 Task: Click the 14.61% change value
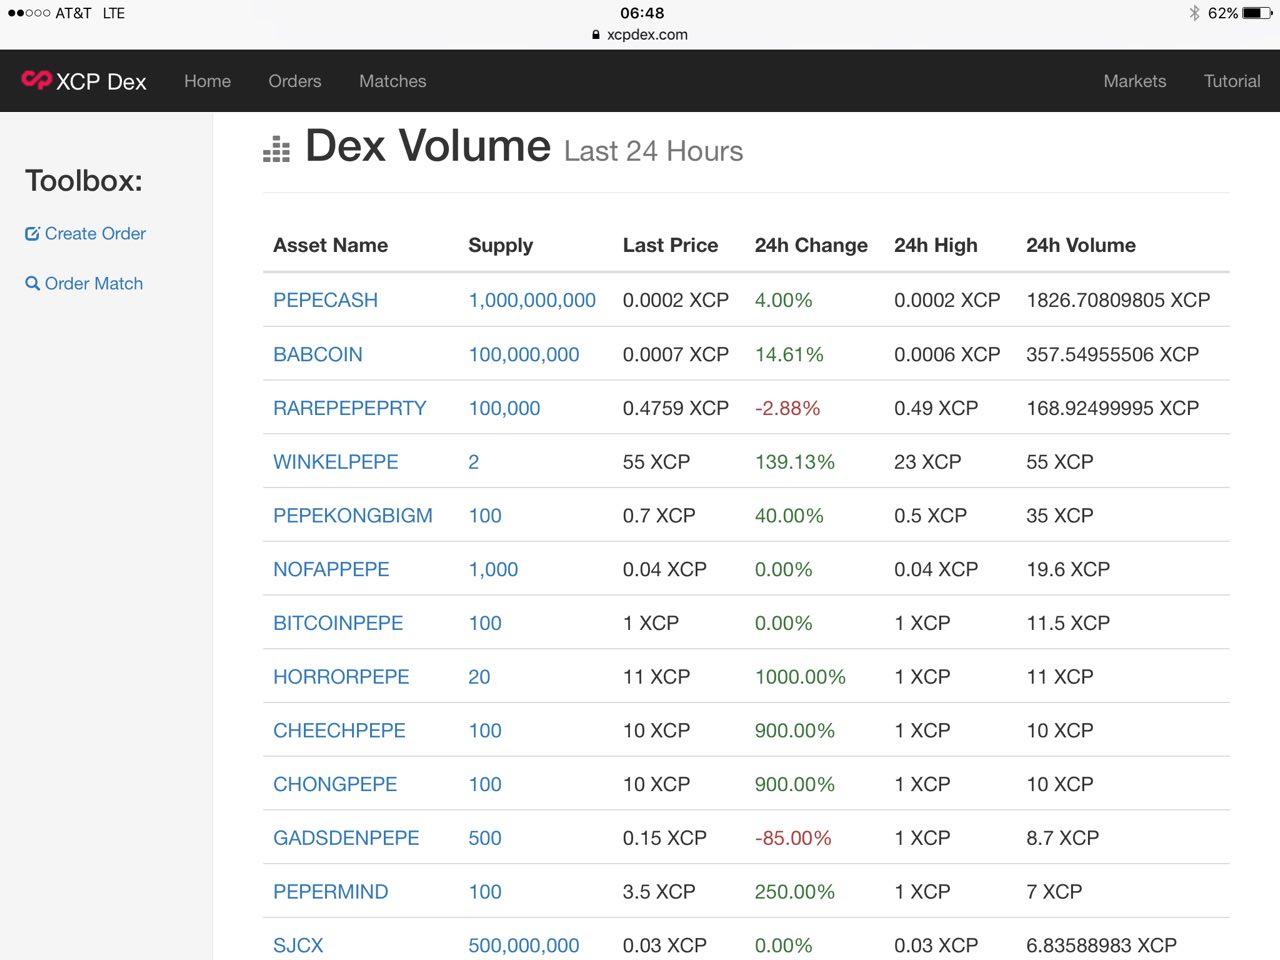coord(789,354)
